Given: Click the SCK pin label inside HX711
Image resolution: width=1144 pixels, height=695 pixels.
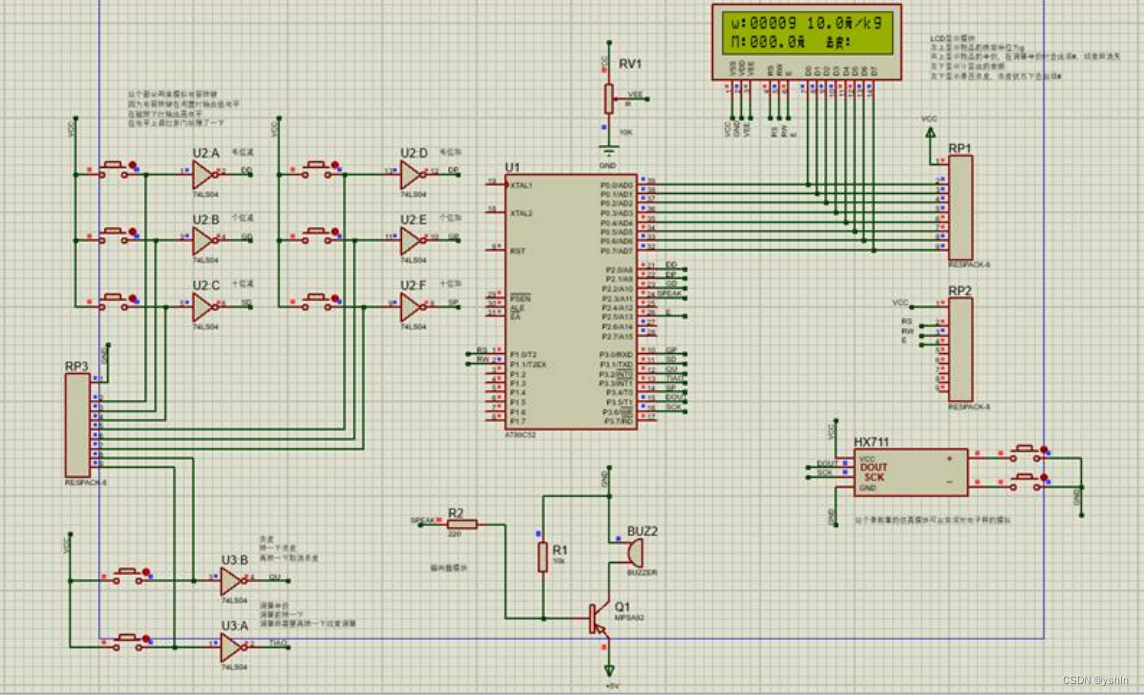Looking at the screenshot, I should point(874,478).
